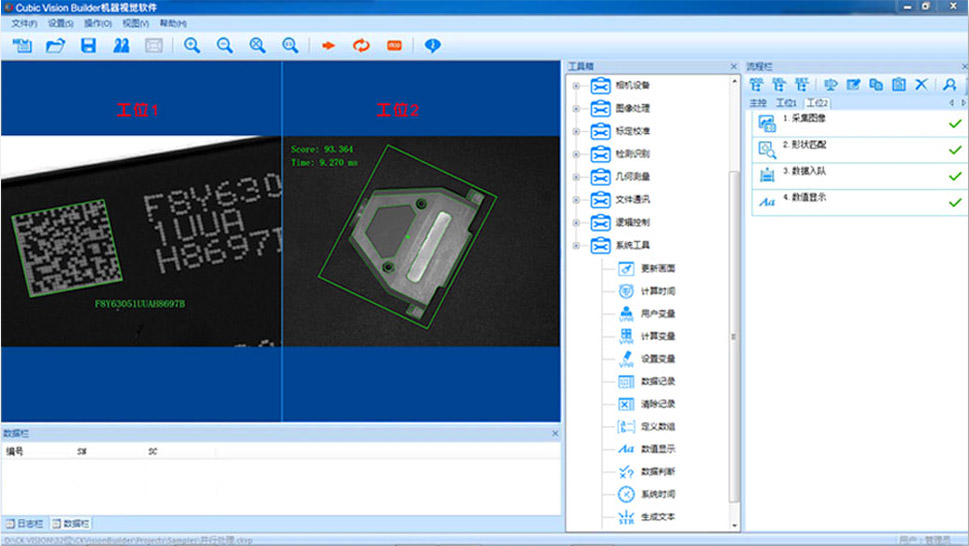The width and height of the screenshot is (969, 546).
Task: Click the Open folder toolbar icon
Action: 56,46
